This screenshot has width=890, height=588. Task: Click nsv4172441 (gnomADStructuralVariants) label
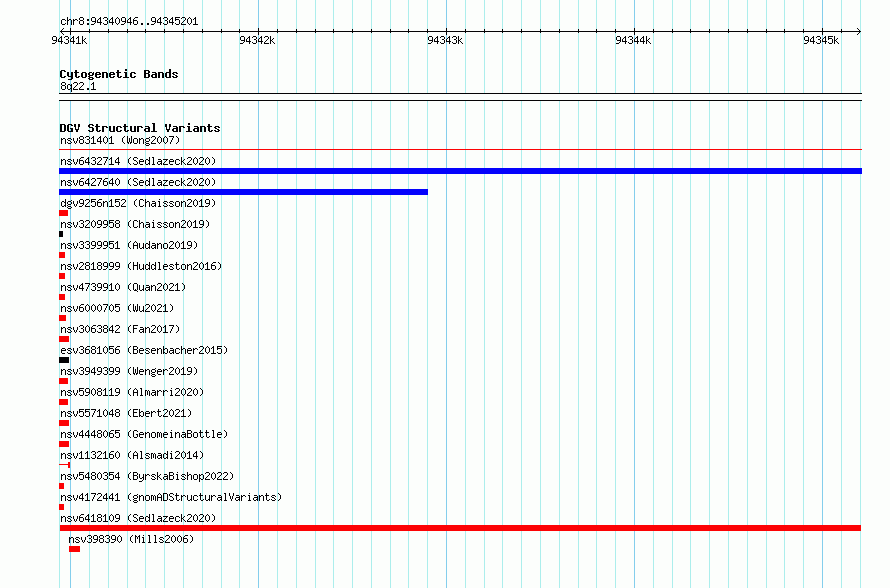click(x=171, y=497)
